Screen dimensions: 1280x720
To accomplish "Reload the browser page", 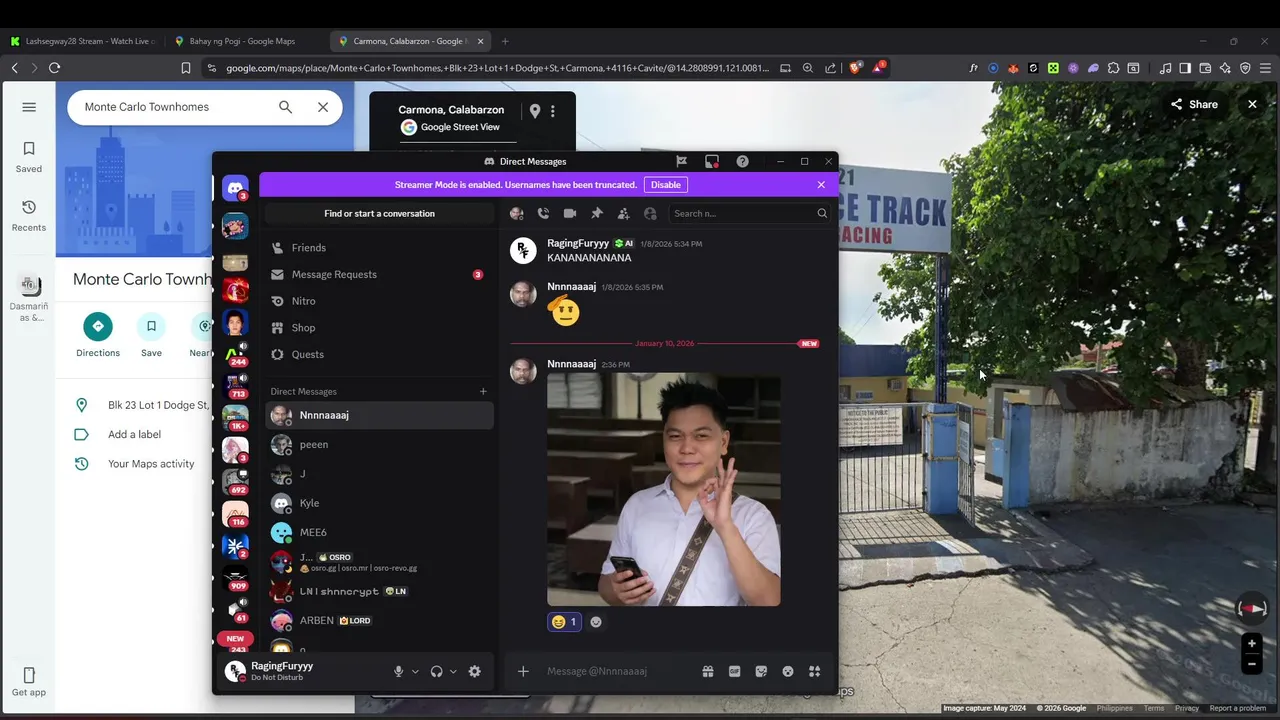I will (54, 68).
